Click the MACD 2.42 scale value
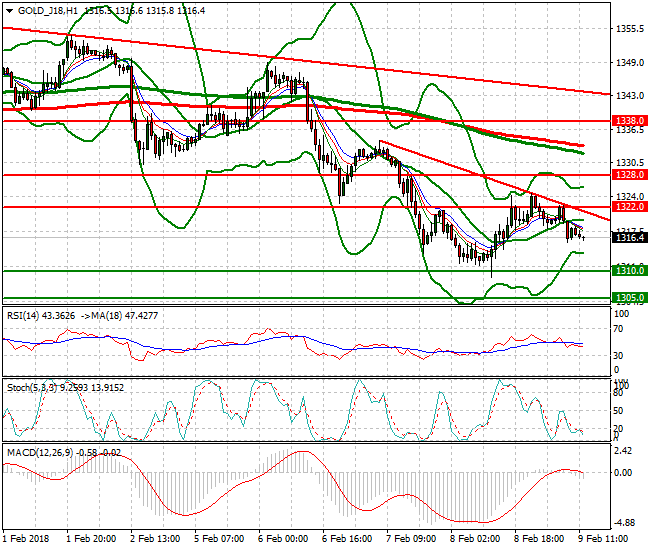 coord(623,451)
